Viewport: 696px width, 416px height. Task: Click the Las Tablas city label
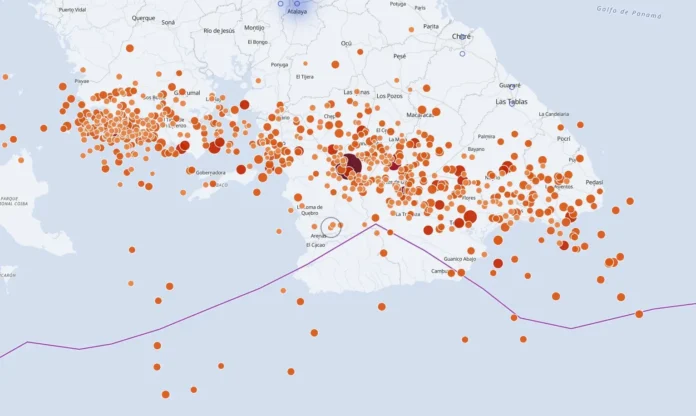pos(511,102)
